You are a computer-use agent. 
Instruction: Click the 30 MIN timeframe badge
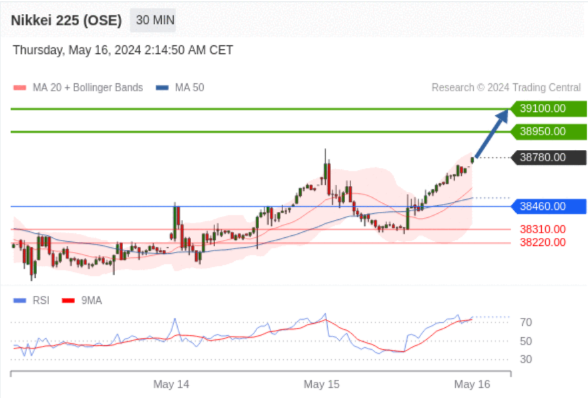pos(153,20)
